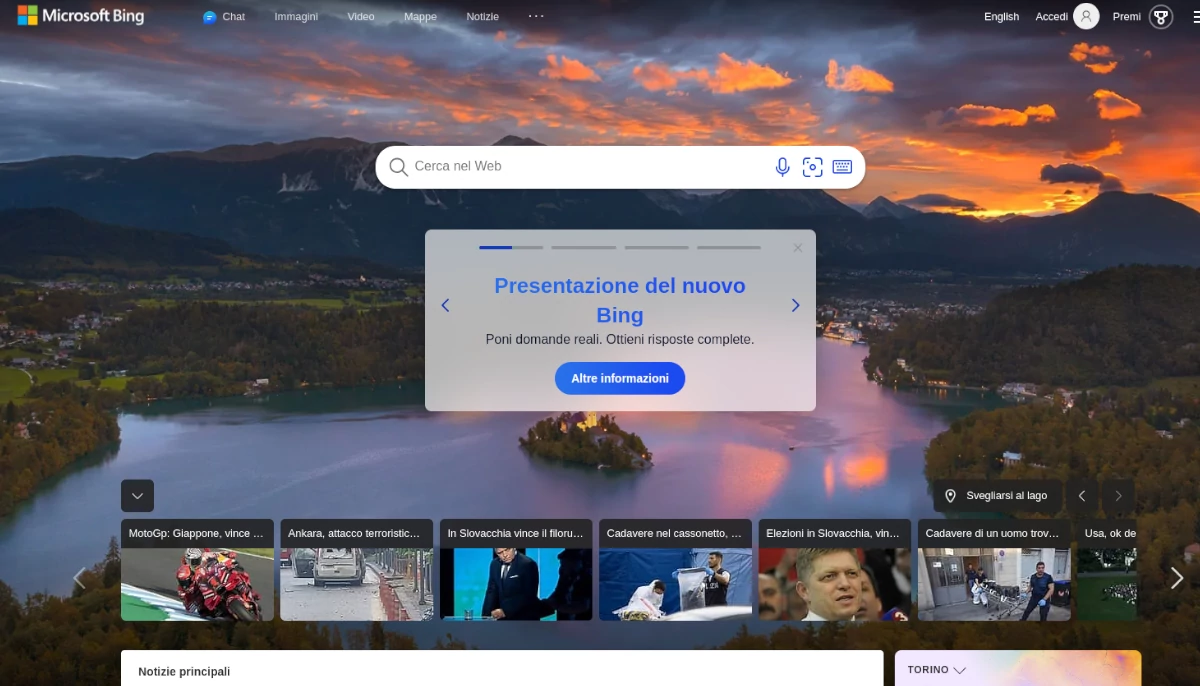Expand the TORINO location dropdown
The width and height of the screenshot is (1200, 686).
point(937,670)
